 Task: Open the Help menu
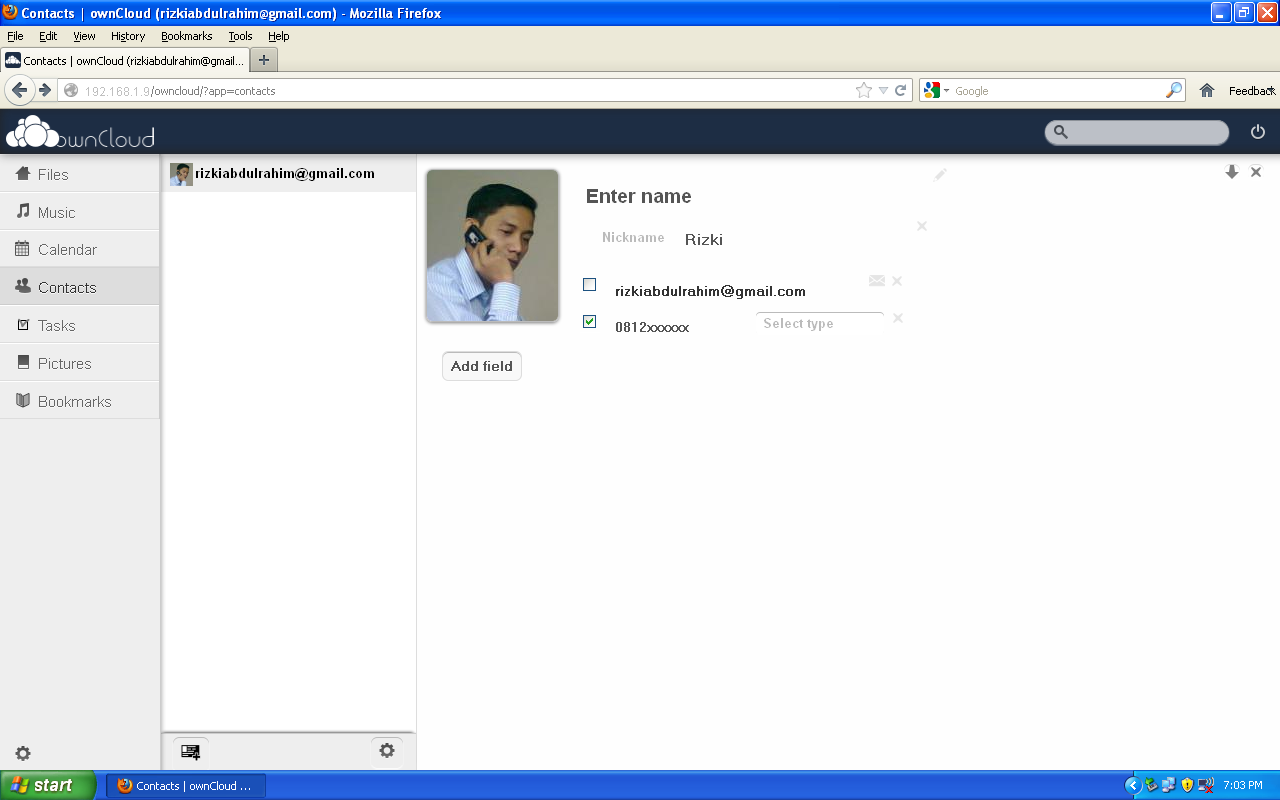pyautogui.click(x=278, y=36)
